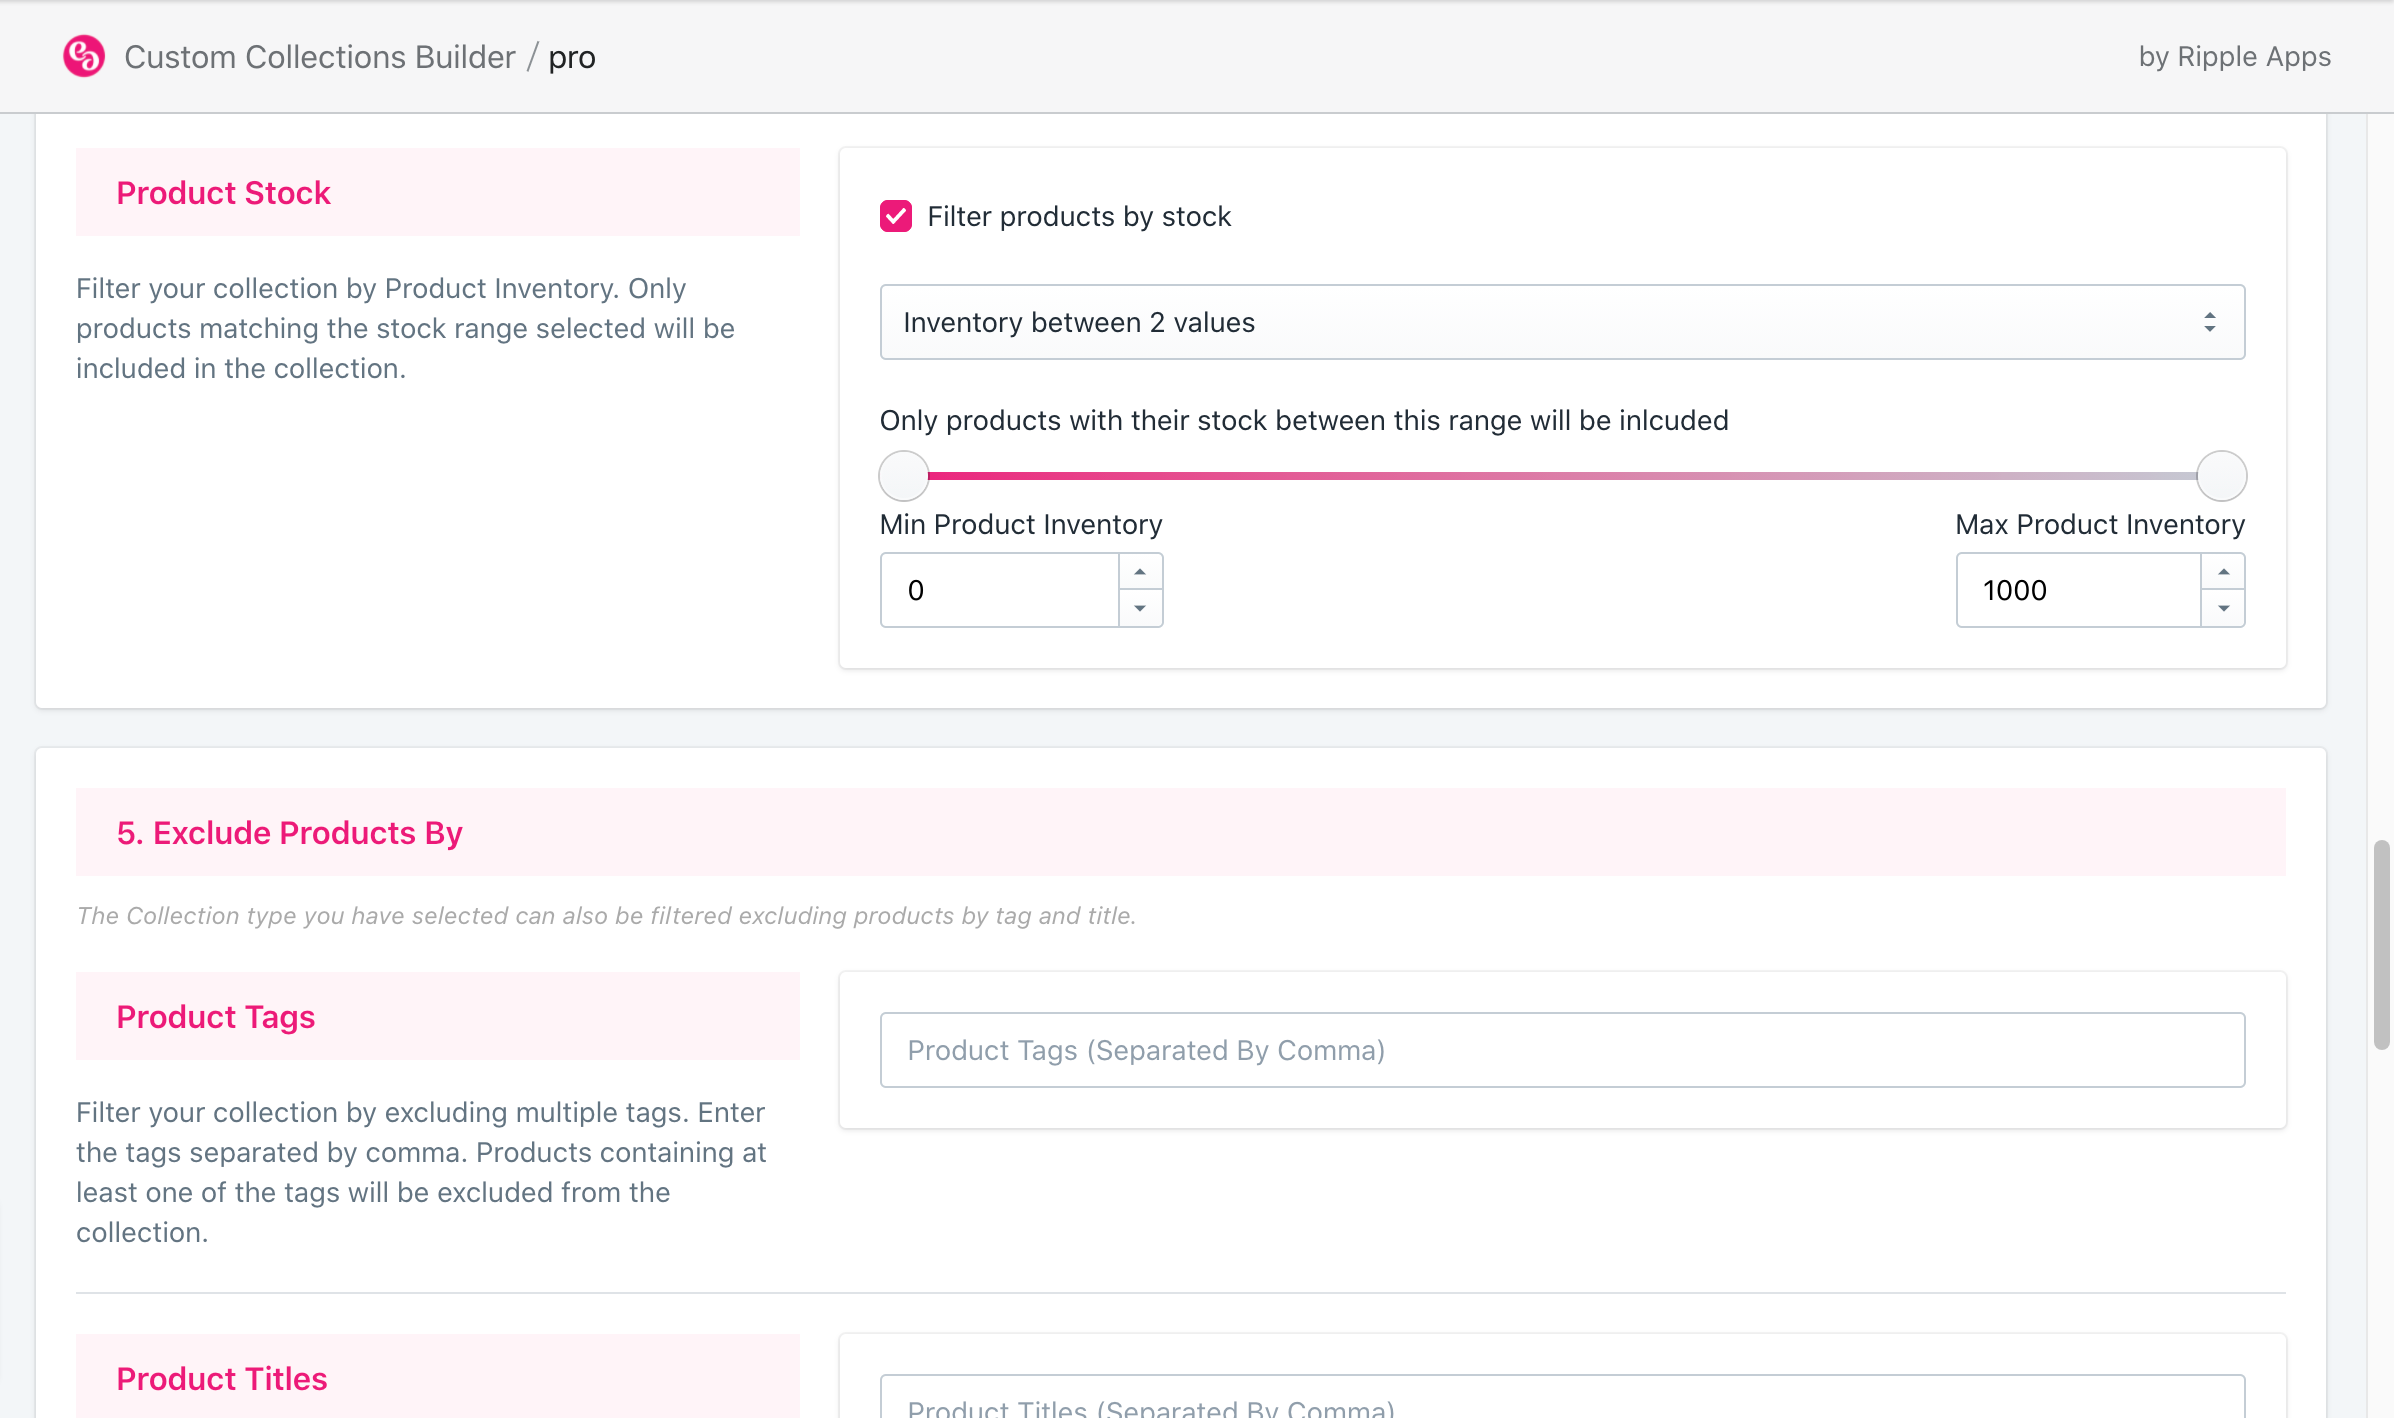Click the Max Product Inventory number field

coord(2079,590)
